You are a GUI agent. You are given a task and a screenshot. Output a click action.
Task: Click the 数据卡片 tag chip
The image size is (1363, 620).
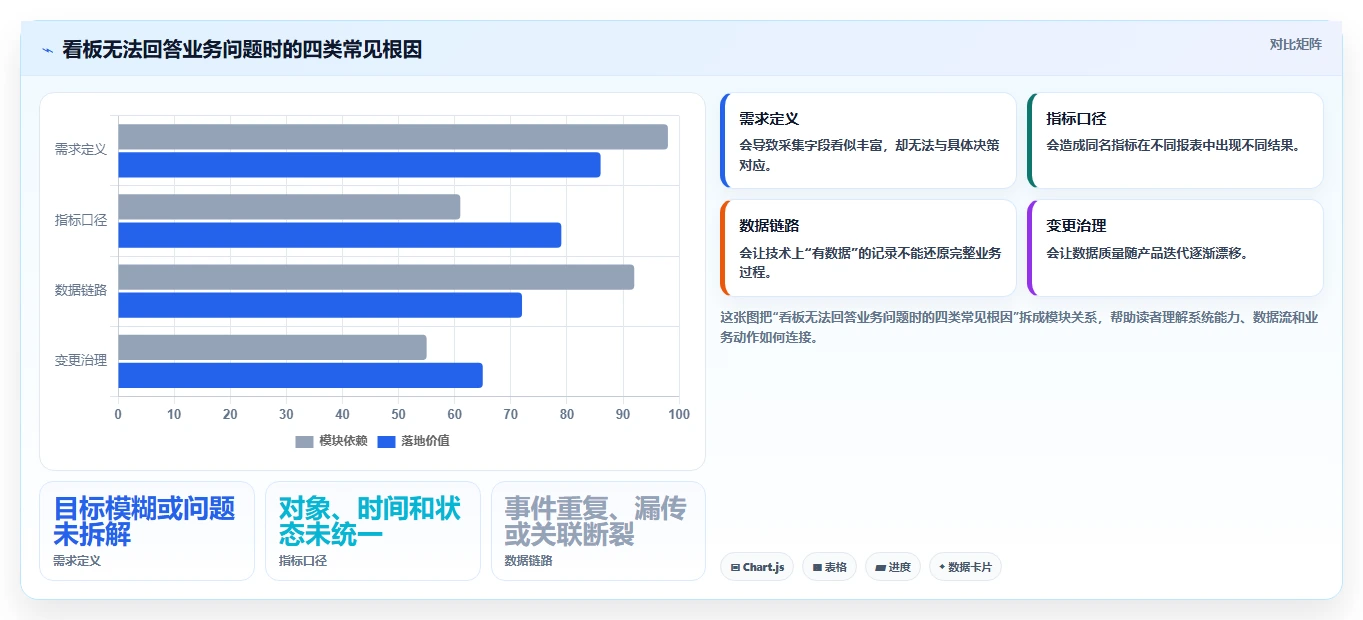[x=965, y=567]
